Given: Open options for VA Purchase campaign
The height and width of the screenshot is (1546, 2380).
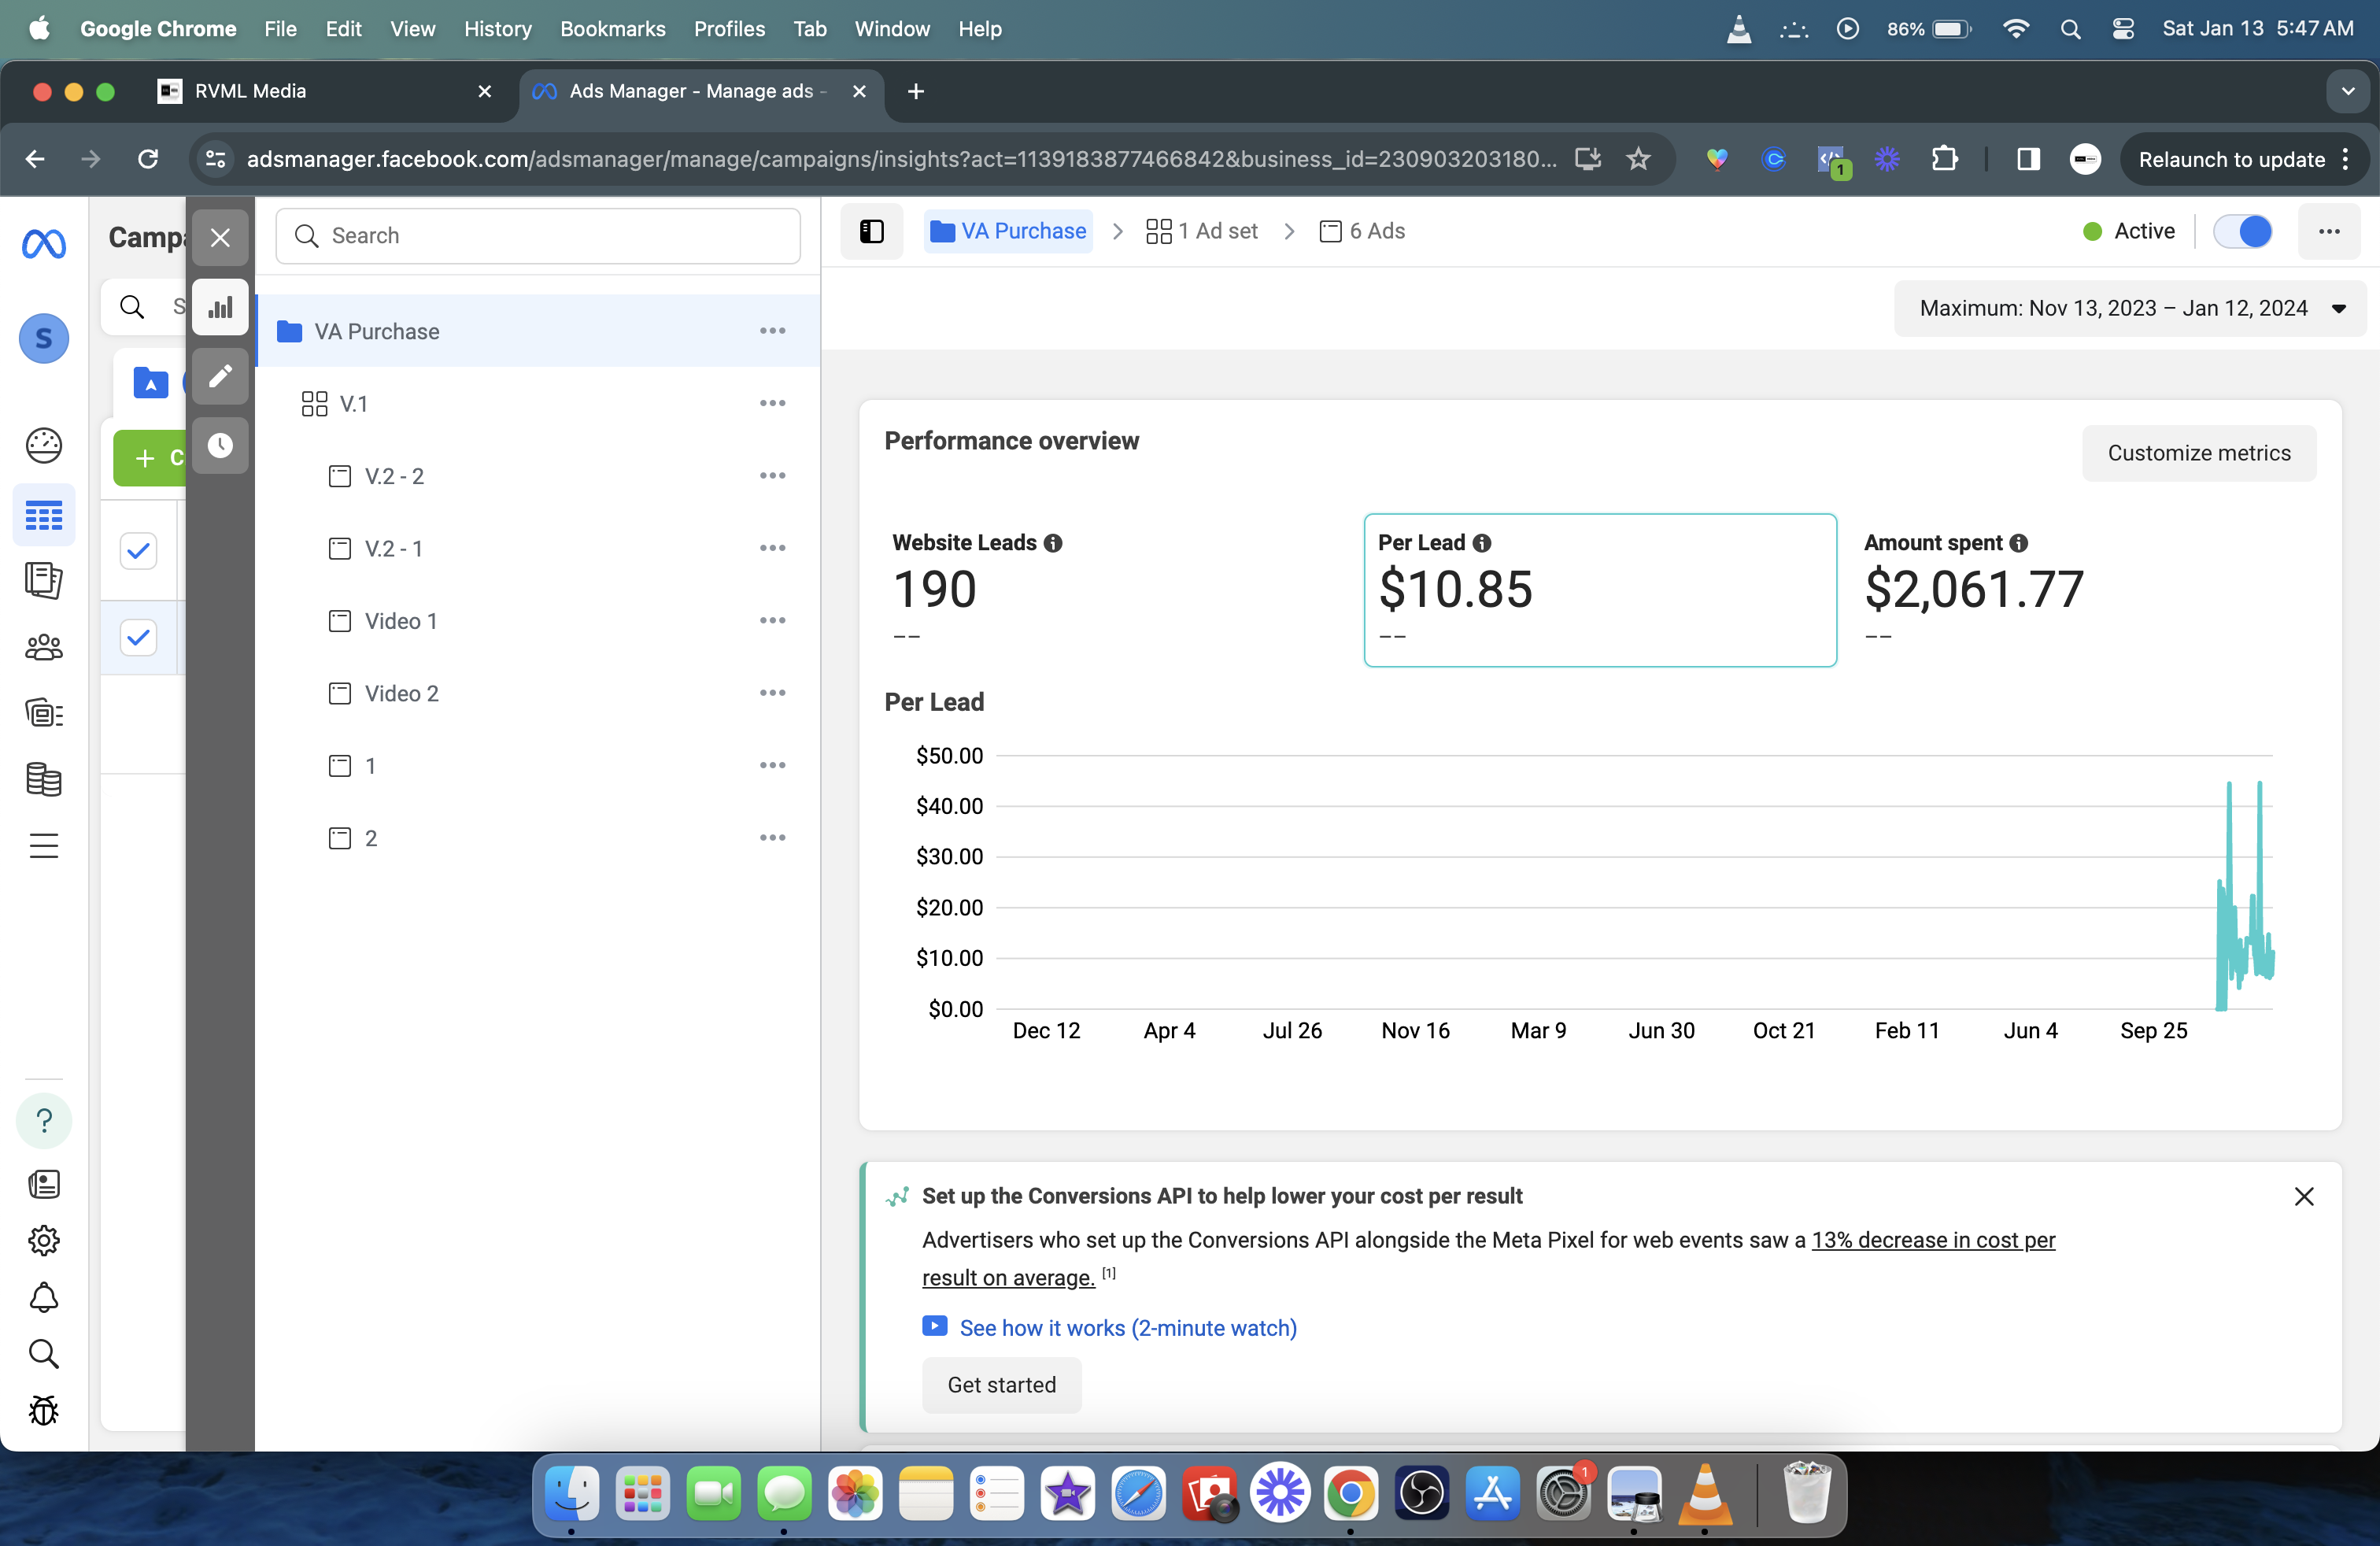Looking at the screenshot, I should 772,331.
